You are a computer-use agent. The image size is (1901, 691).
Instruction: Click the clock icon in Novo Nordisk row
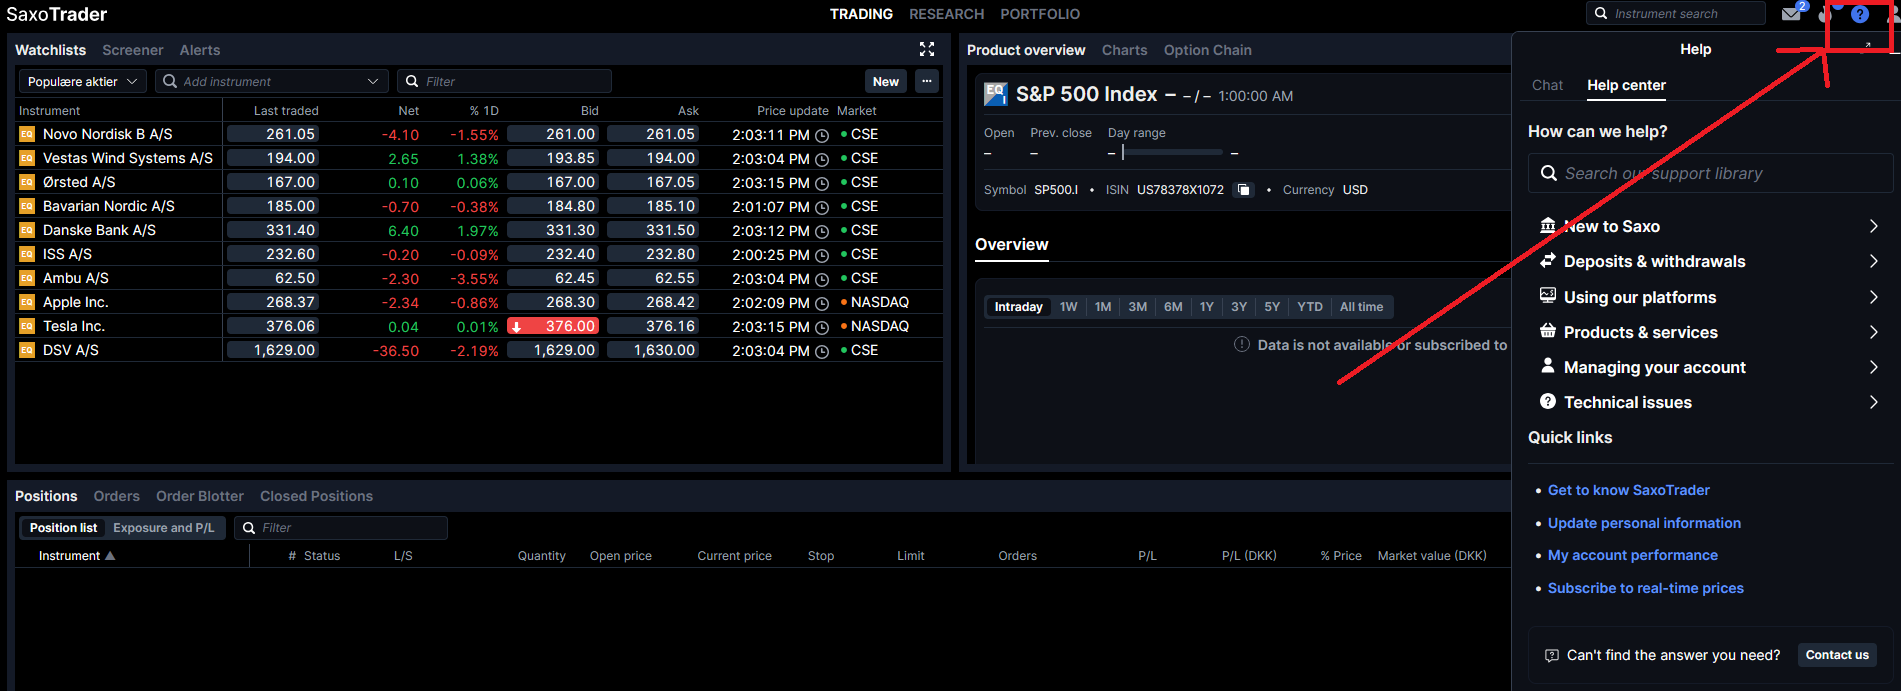(x=822, y=135)
